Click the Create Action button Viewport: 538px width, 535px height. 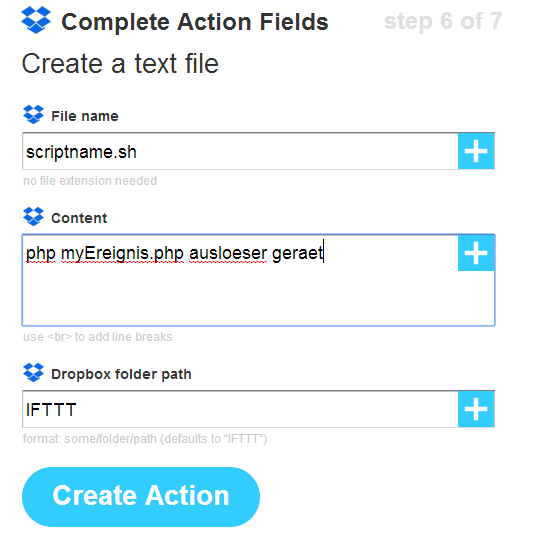click(x=141, y=497)
